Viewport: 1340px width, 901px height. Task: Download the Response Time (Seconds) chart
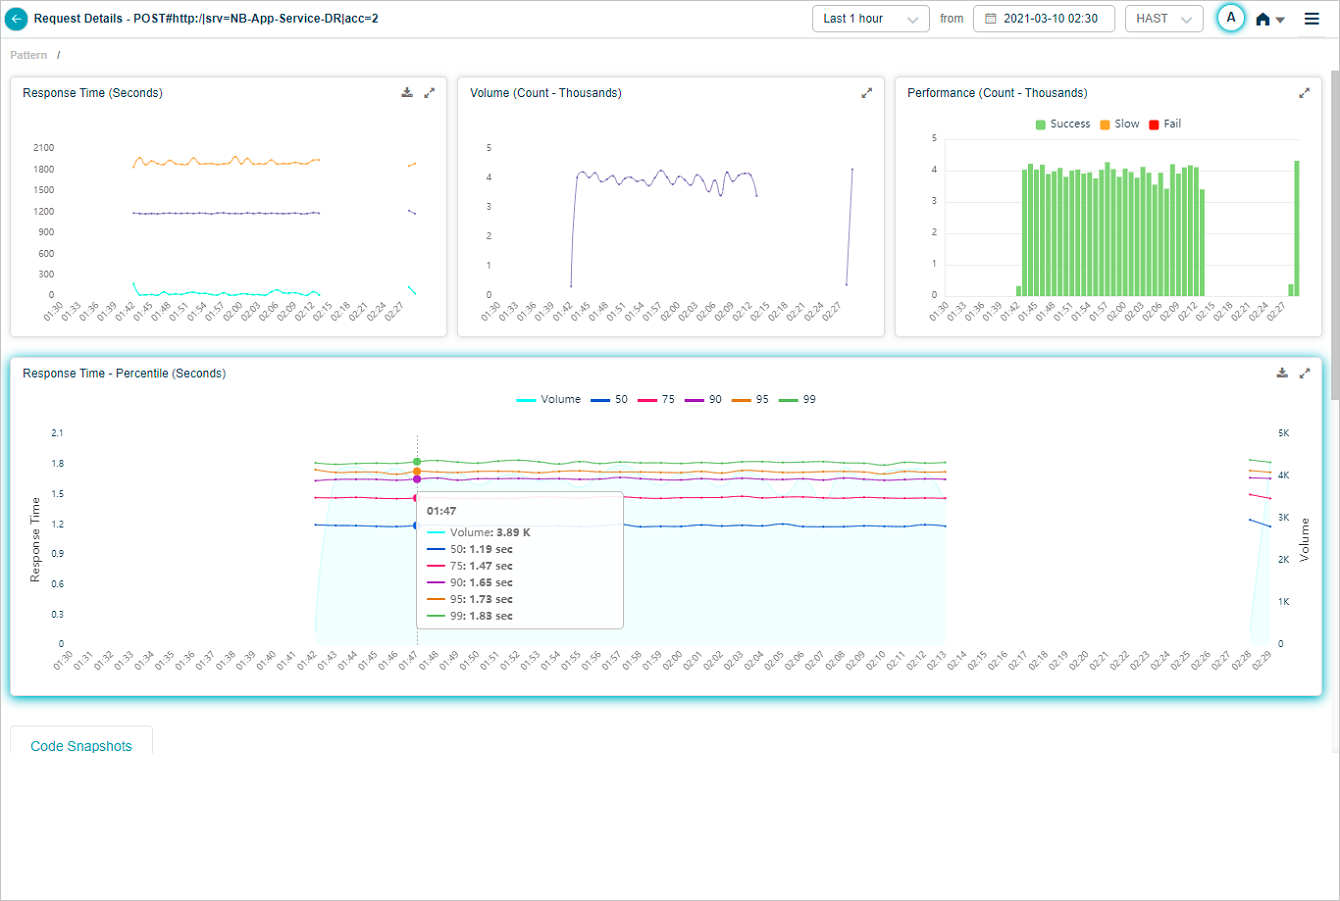(407, 93)
